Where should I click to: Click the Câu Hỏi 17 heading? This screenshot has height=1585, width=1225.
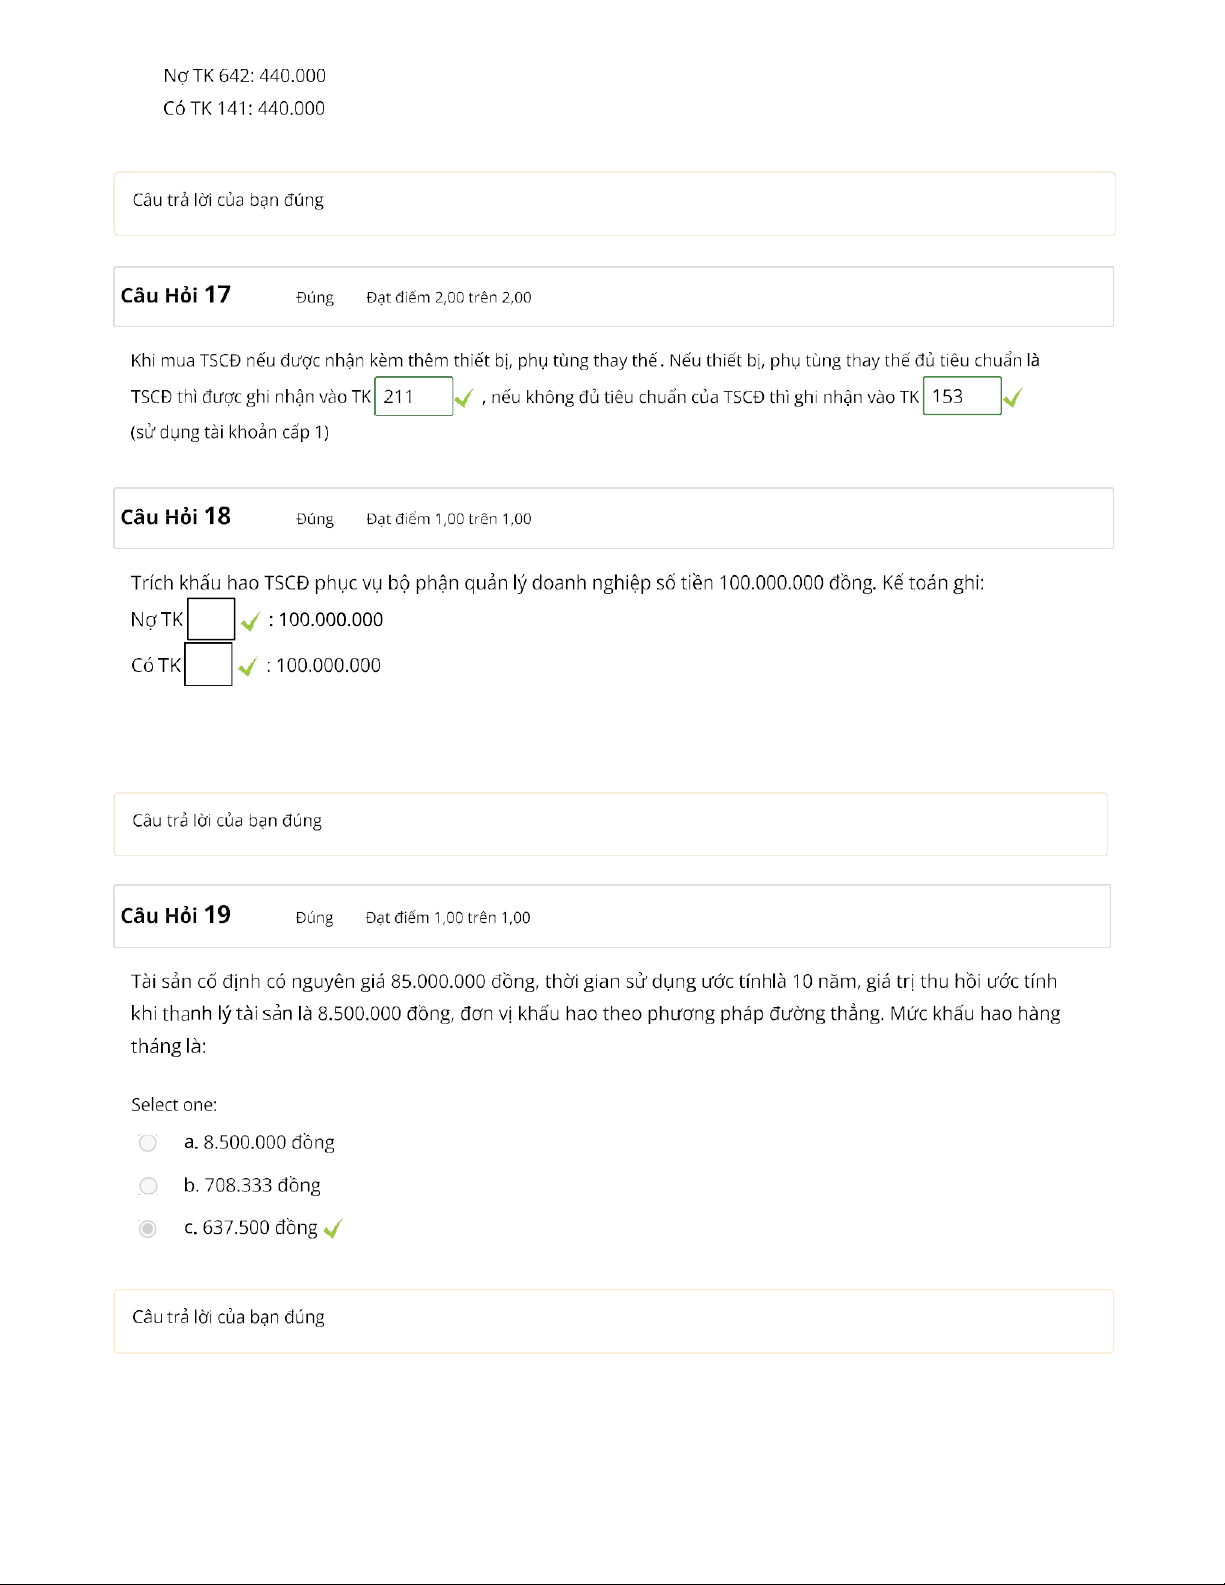click(176, 295)
